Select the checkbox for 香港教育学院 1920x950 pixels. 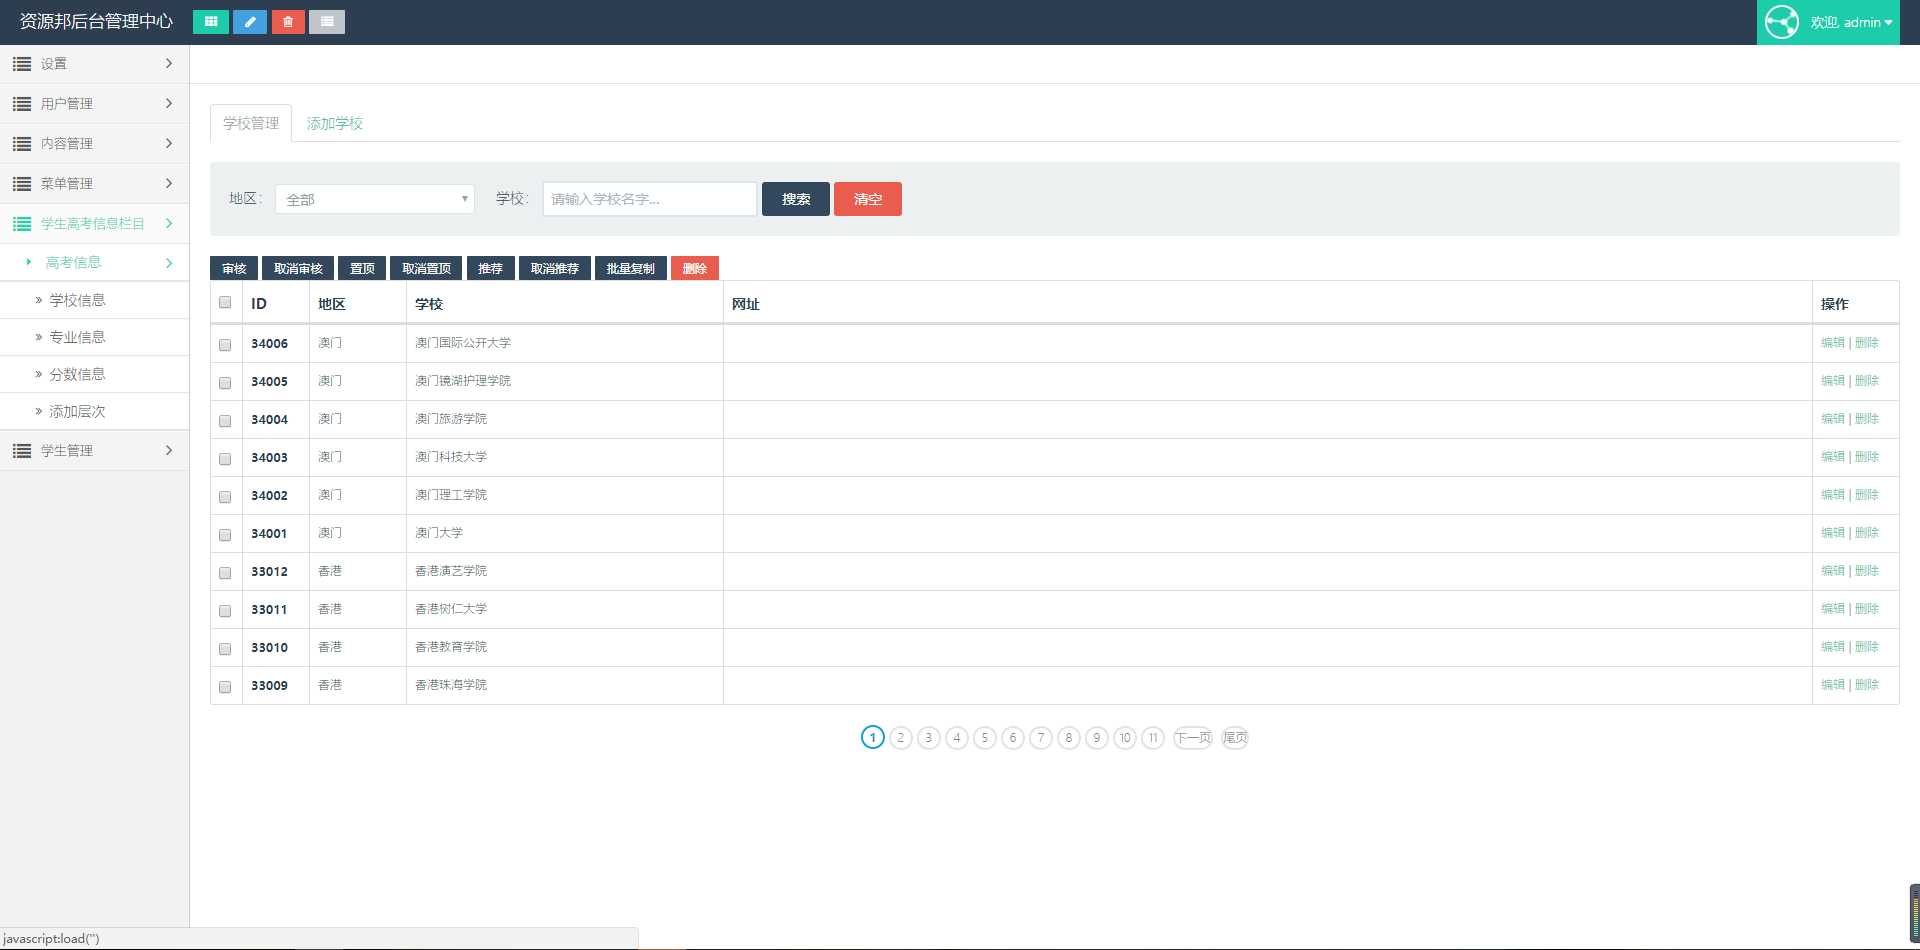[x=225, y=649]
